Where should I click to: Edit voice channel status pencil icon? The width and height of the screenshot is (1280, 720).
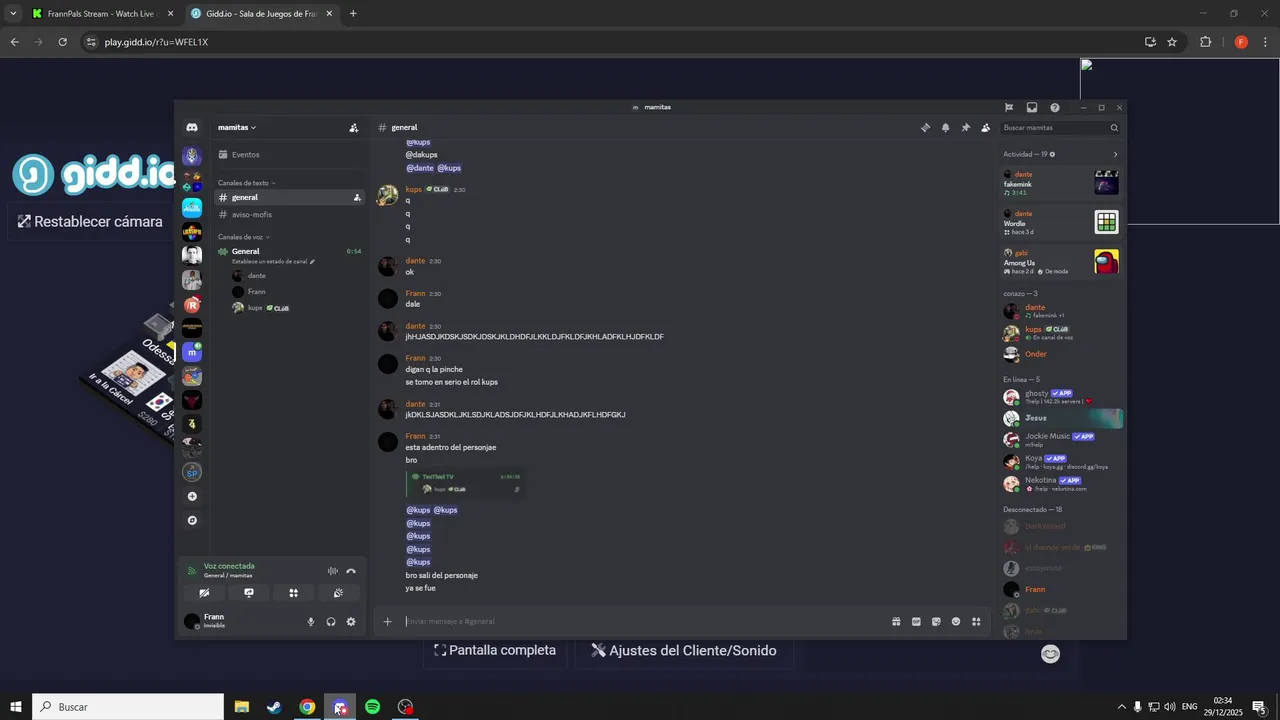click(312, 261)
